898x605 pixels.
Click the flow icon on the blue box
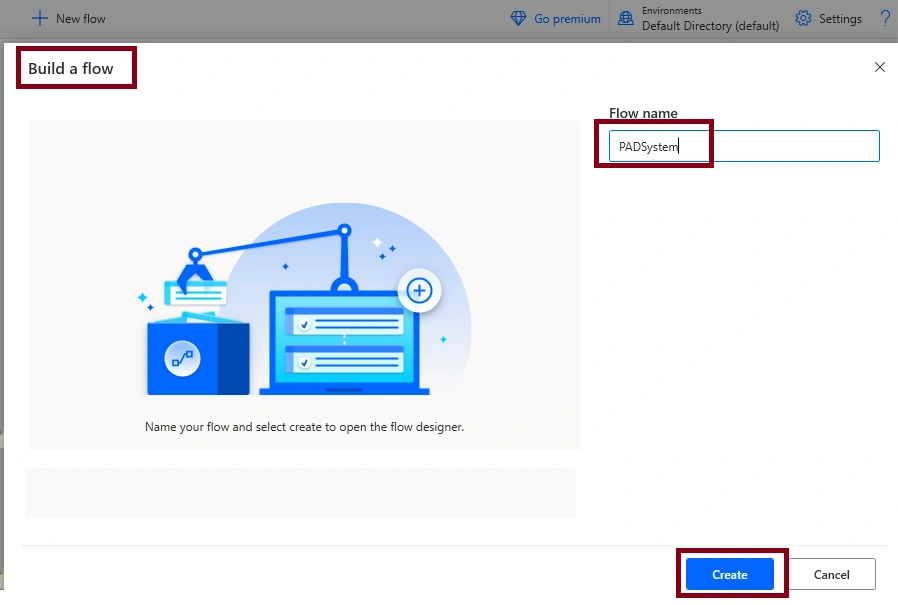tap(182, 359)
